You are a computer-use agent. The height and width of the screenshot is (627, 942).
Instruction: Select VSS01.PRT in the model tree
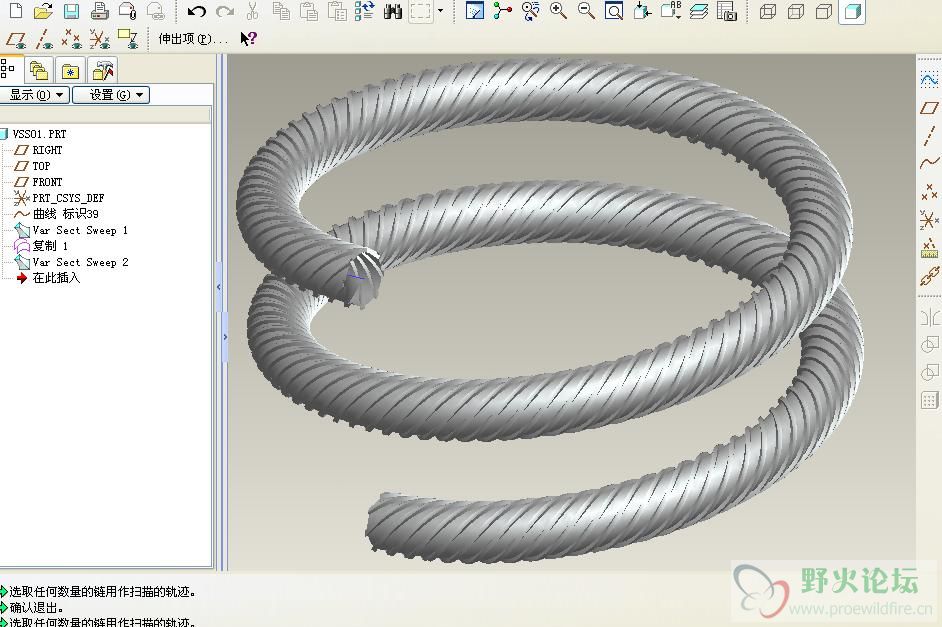click(39, 134)
